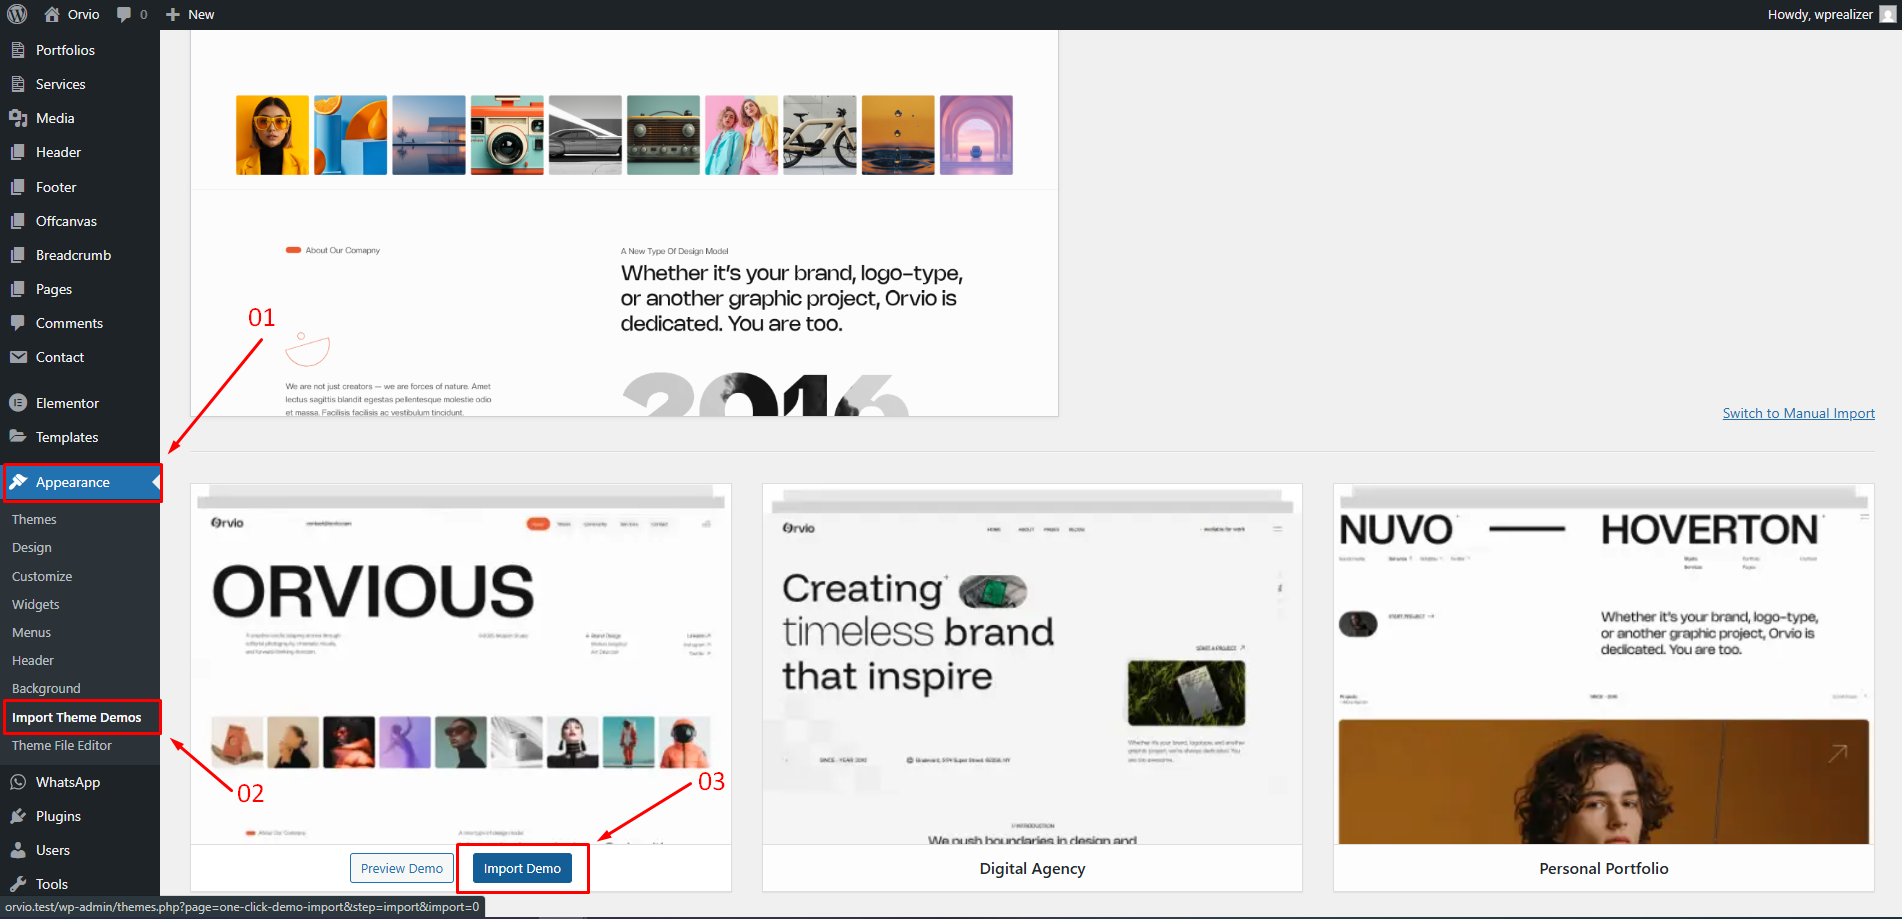The width and height of the screenshot is (1902, 919).
Task: Open the comments bubble icon in admin bar
Action: [x=124, y=14]
